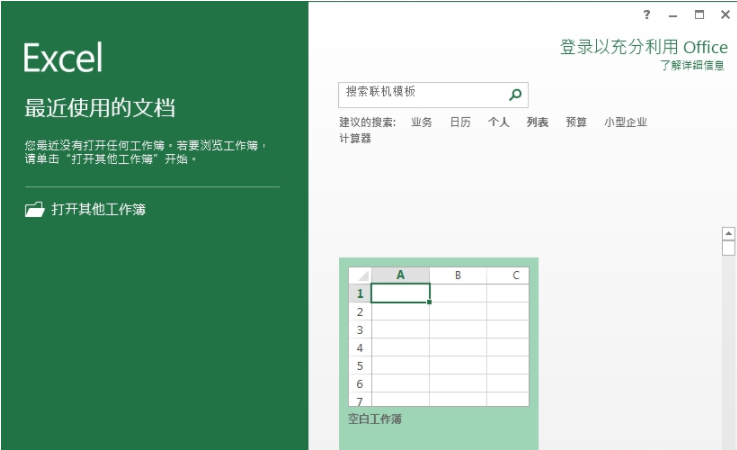This screenshot has width=737, height=450.
Task: Select 预算 suggested search
Action: click(576, 122)
